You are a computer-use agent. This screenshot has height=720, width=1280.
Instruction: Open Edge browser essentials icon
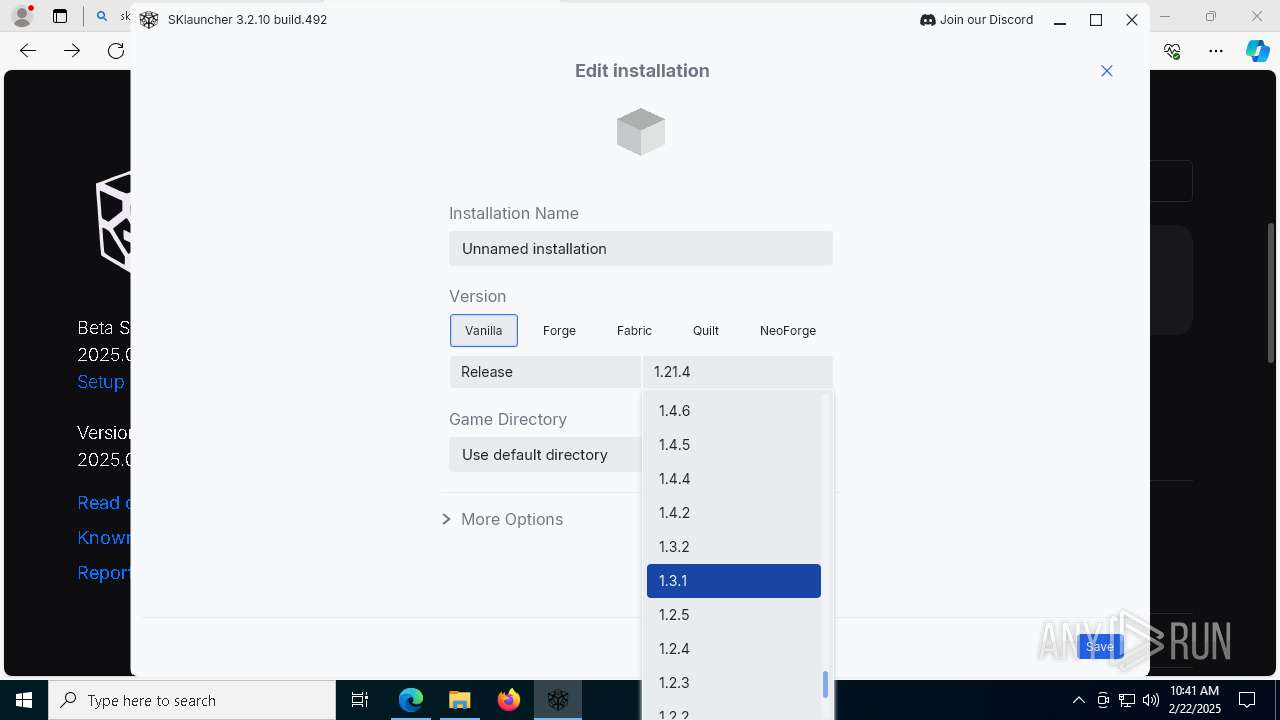[x=1173, y=51]
